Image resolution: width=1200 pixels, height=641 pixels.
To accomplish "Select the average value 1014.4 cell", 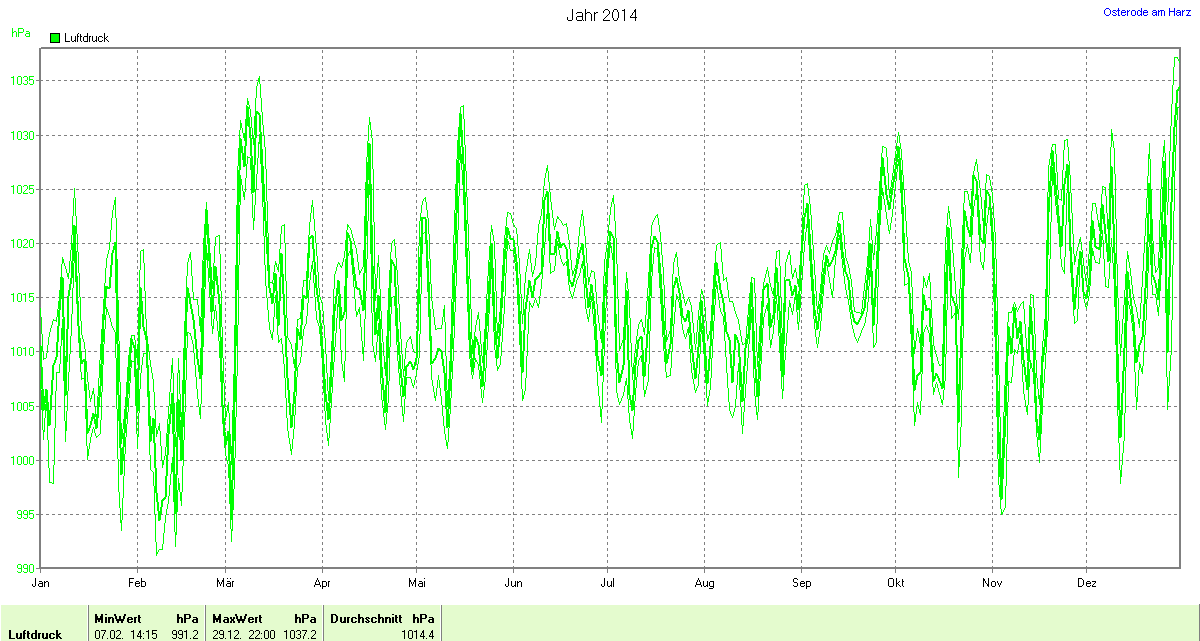I will (417, 634).
